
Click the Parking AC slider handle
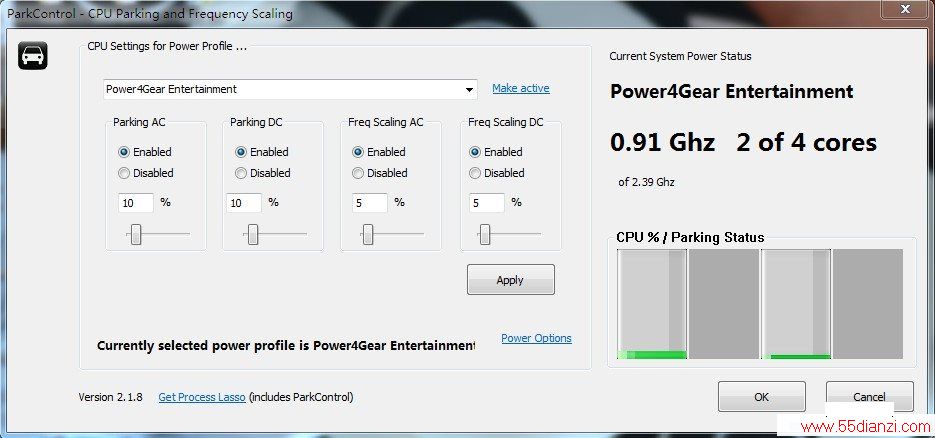[136, 234]
